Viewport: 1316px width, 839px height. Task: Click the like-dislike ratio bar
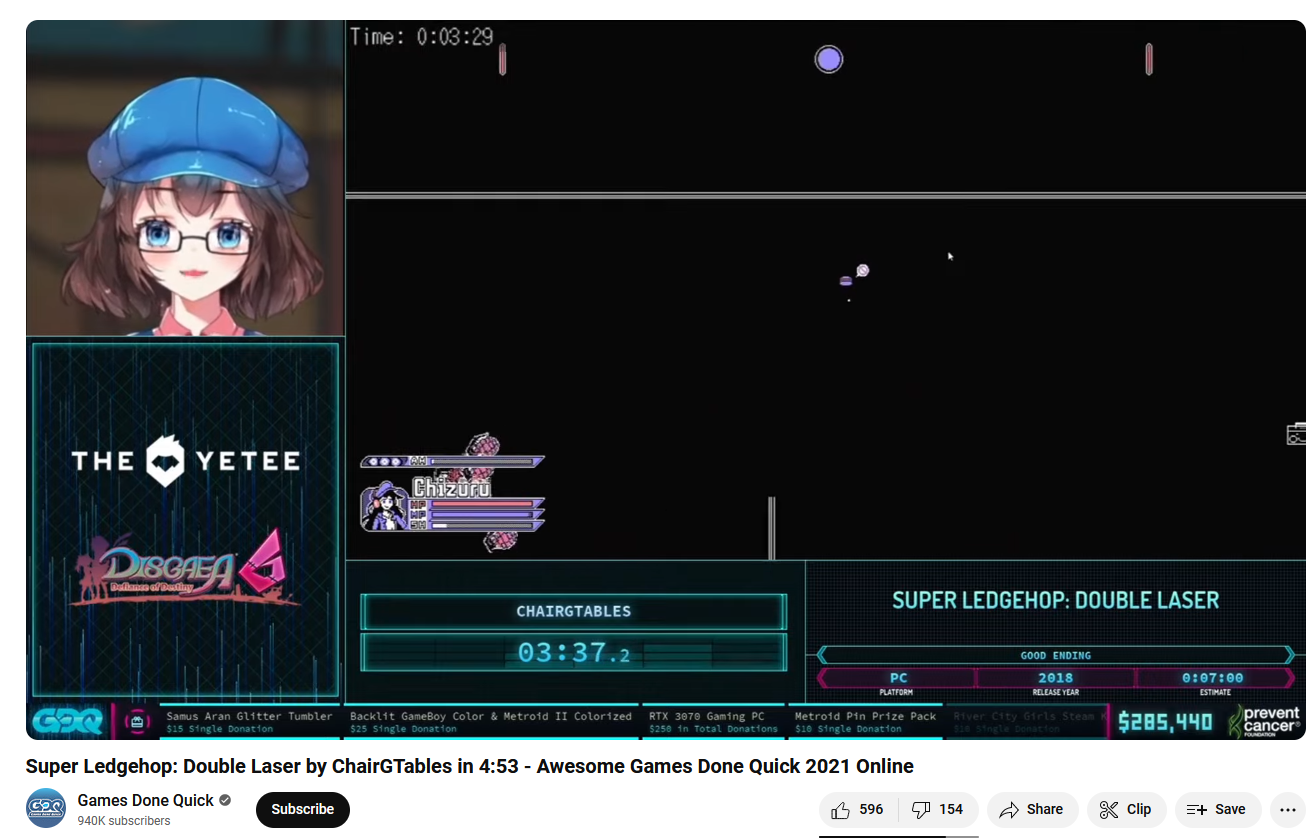[898, 836]
